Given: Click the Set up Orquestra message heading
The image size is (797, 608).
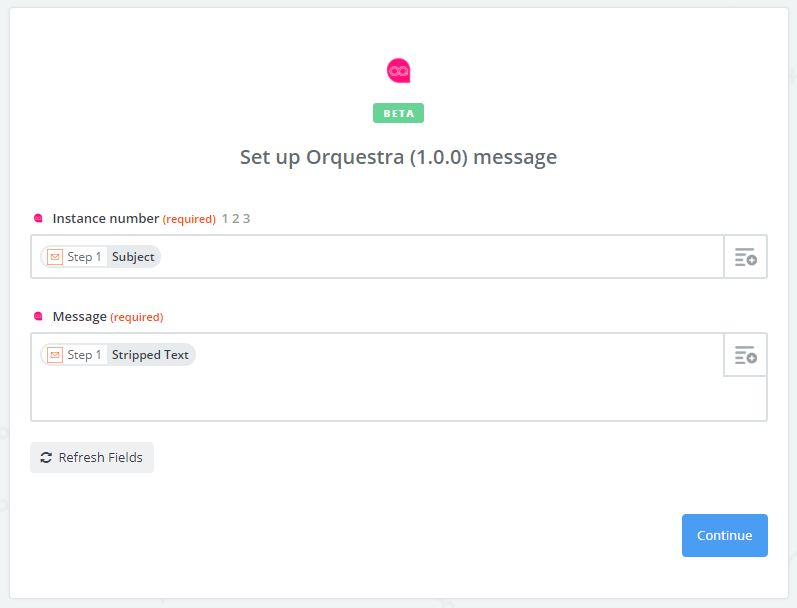Looking at the screenshot, I should coord(398,157).
